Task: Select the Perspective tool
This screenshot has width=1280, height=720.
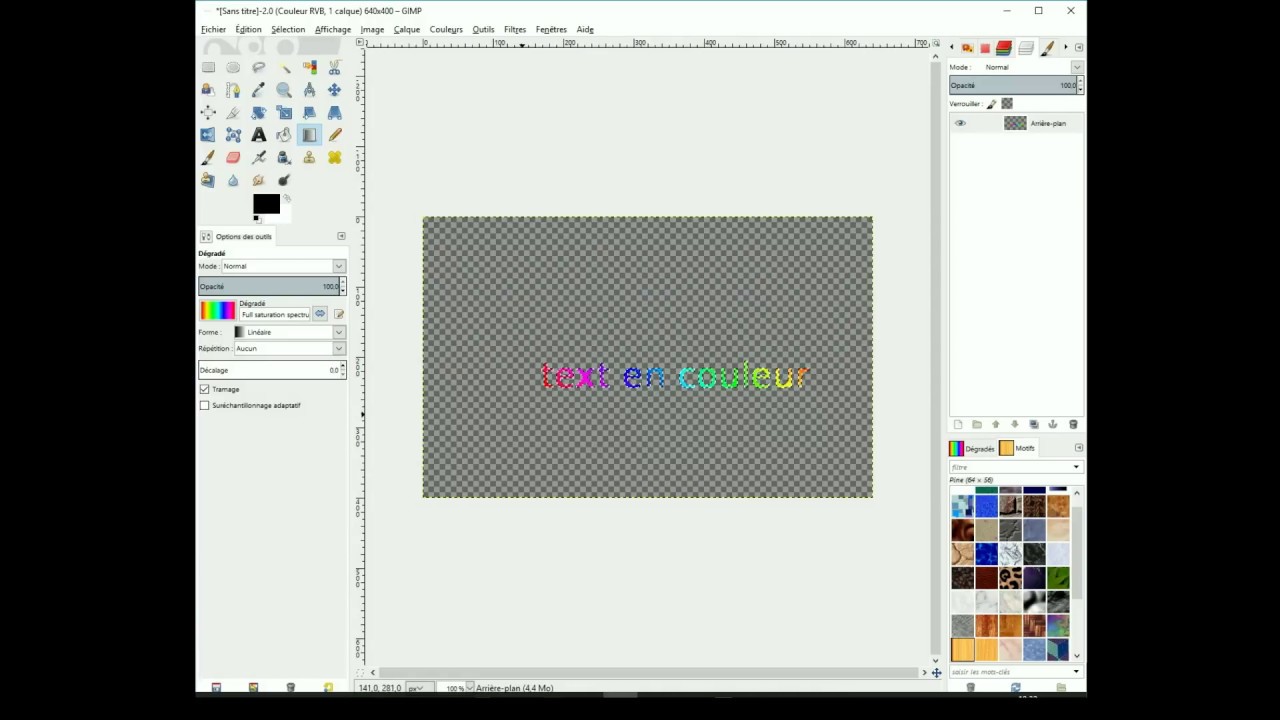Action: click(x=334, y=113)
